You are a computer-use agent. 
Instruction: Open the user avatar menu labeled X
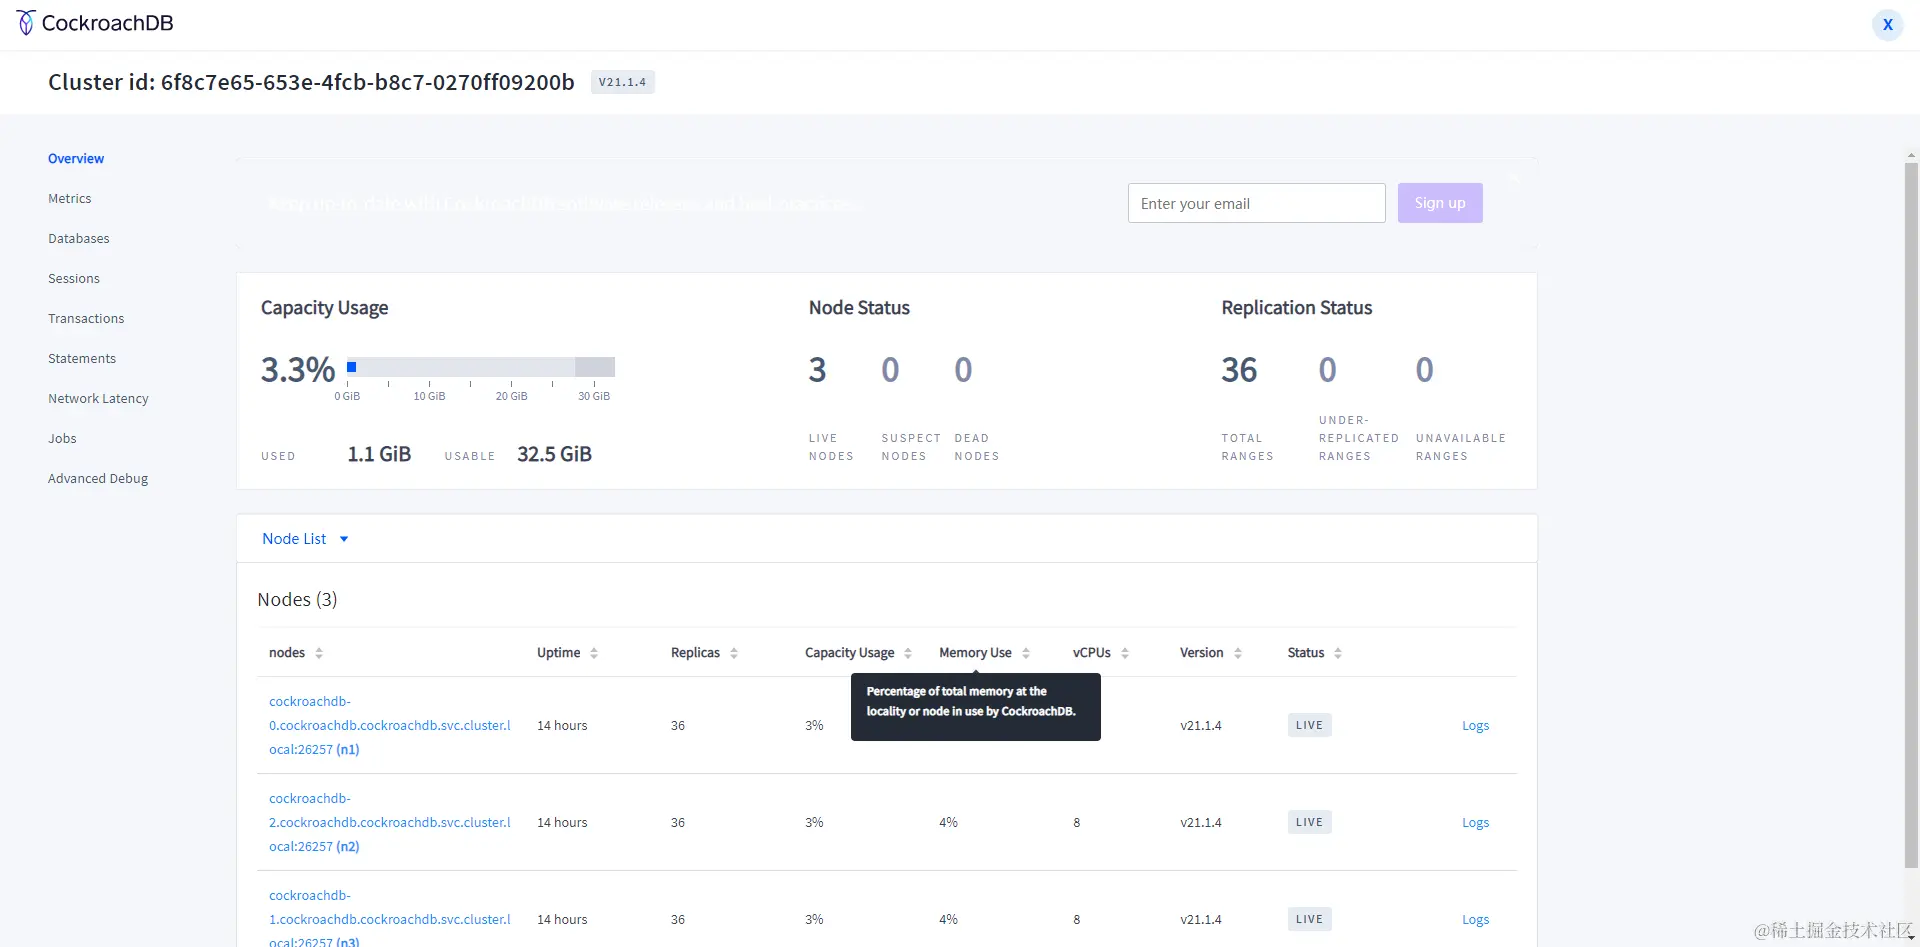[1887, 25]
